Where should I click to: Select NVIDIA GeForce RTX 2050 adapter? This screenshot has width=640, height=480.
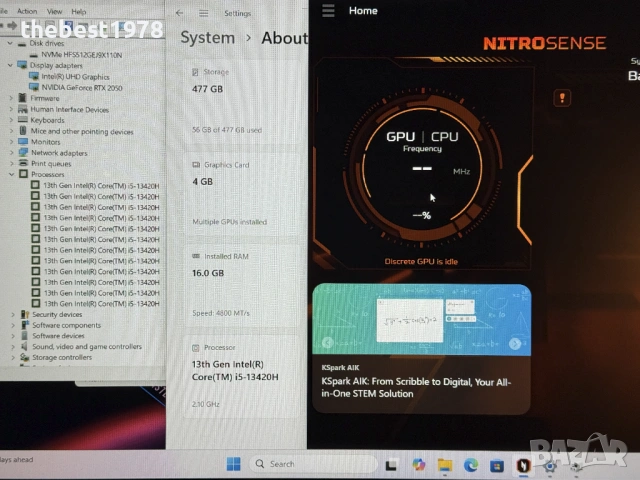[x=82, y=87]
